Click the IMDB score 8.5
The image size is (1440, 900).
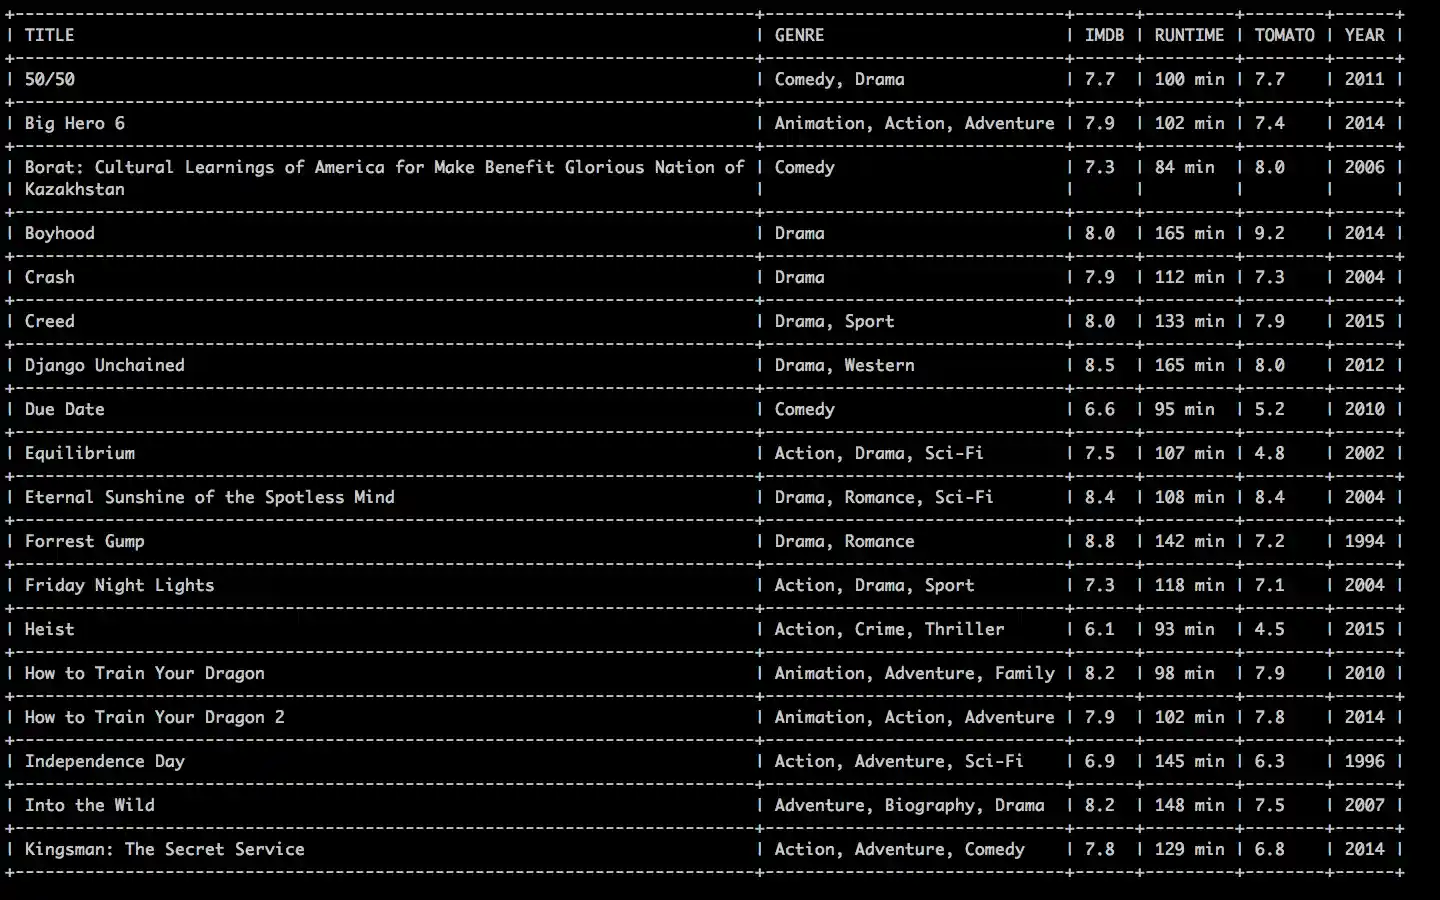[1099, 365]
